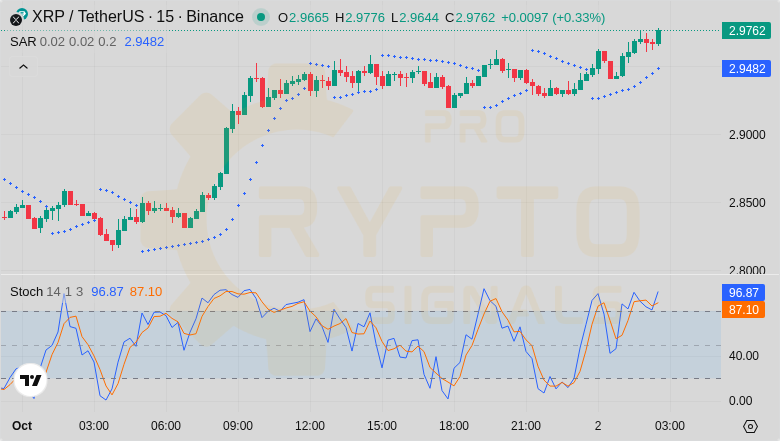The height and width of the screenshot is (441, 780).
Task: Click Stoch %K value 96.87 in the legend
Action: tap(107, 292)
